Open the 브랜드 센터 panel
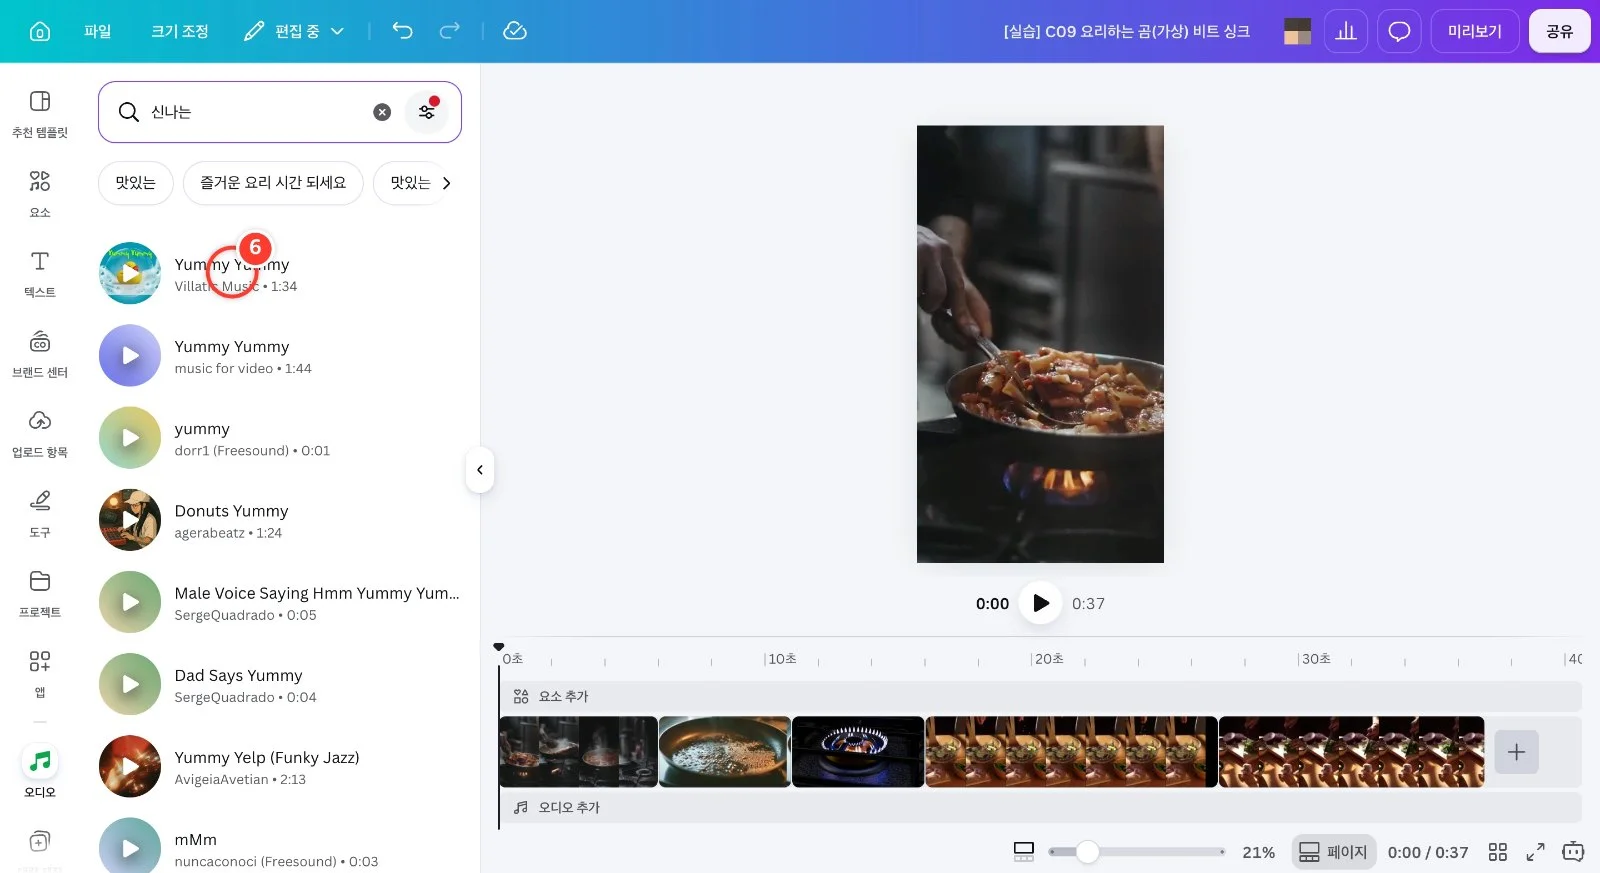 click(x=40, y=354)
